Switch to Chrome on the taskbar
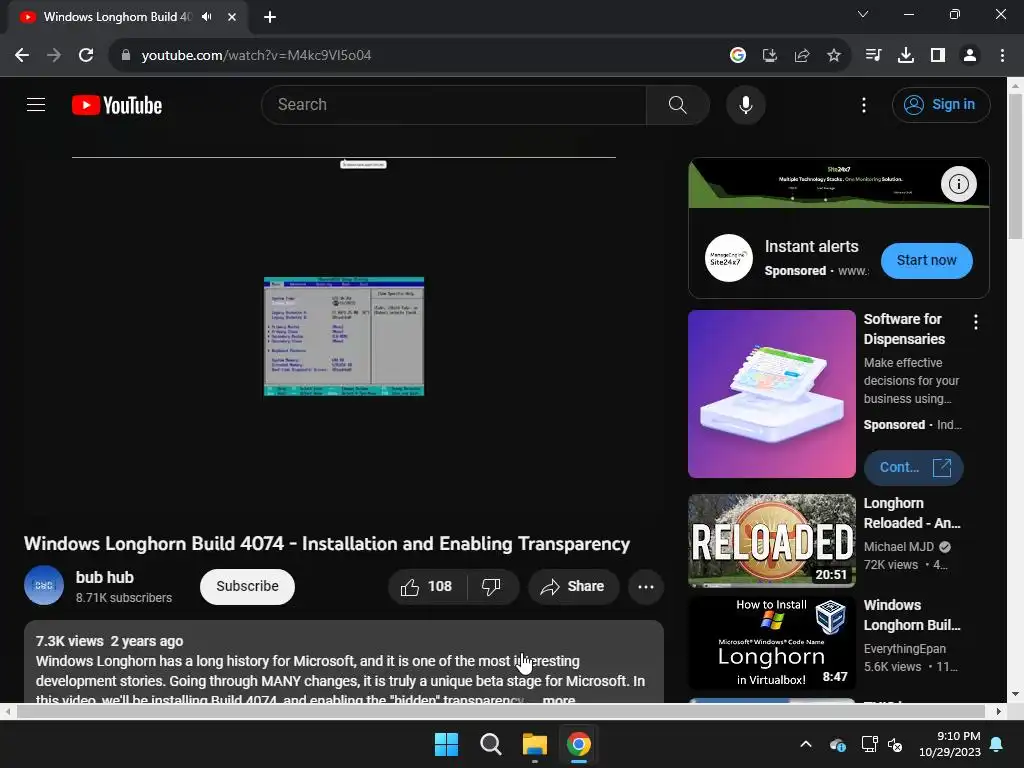The height and width of the screenshot is (768, 1024). [x=579, y=744]
